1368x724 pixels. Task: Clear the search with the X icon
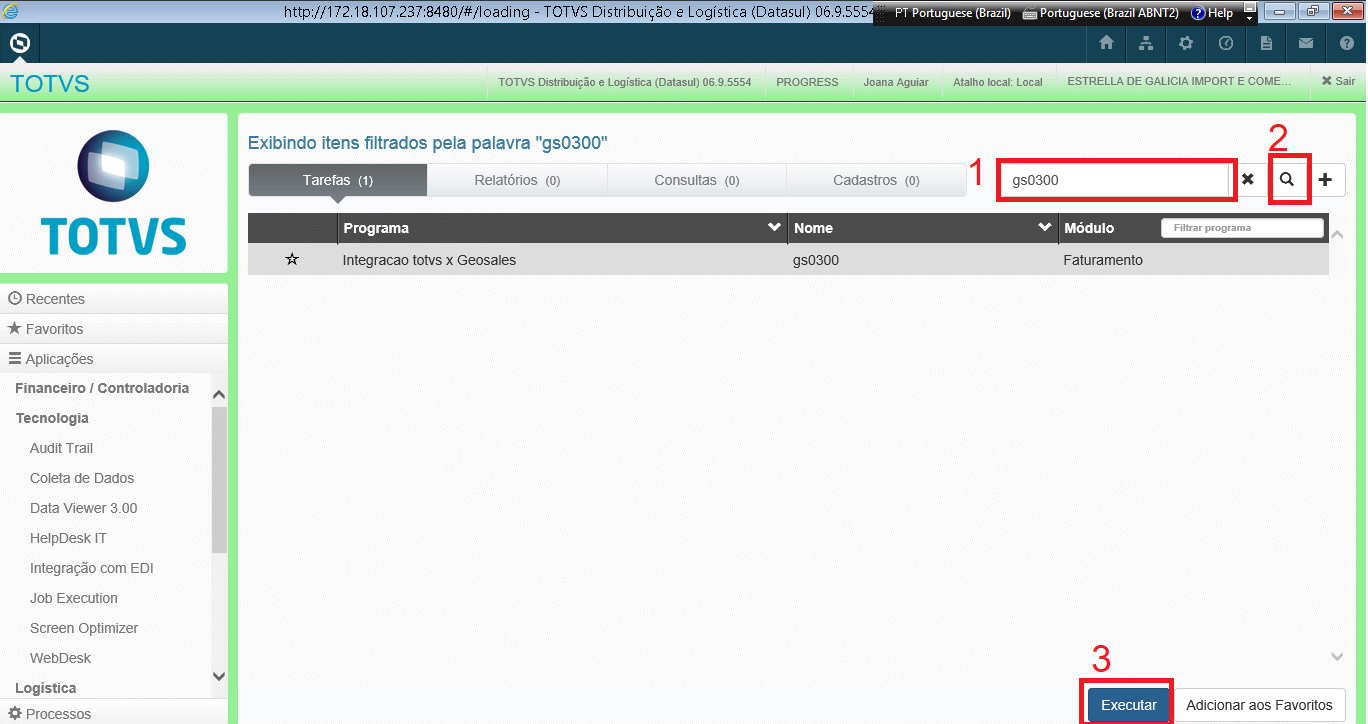(x=1248, y=180)
